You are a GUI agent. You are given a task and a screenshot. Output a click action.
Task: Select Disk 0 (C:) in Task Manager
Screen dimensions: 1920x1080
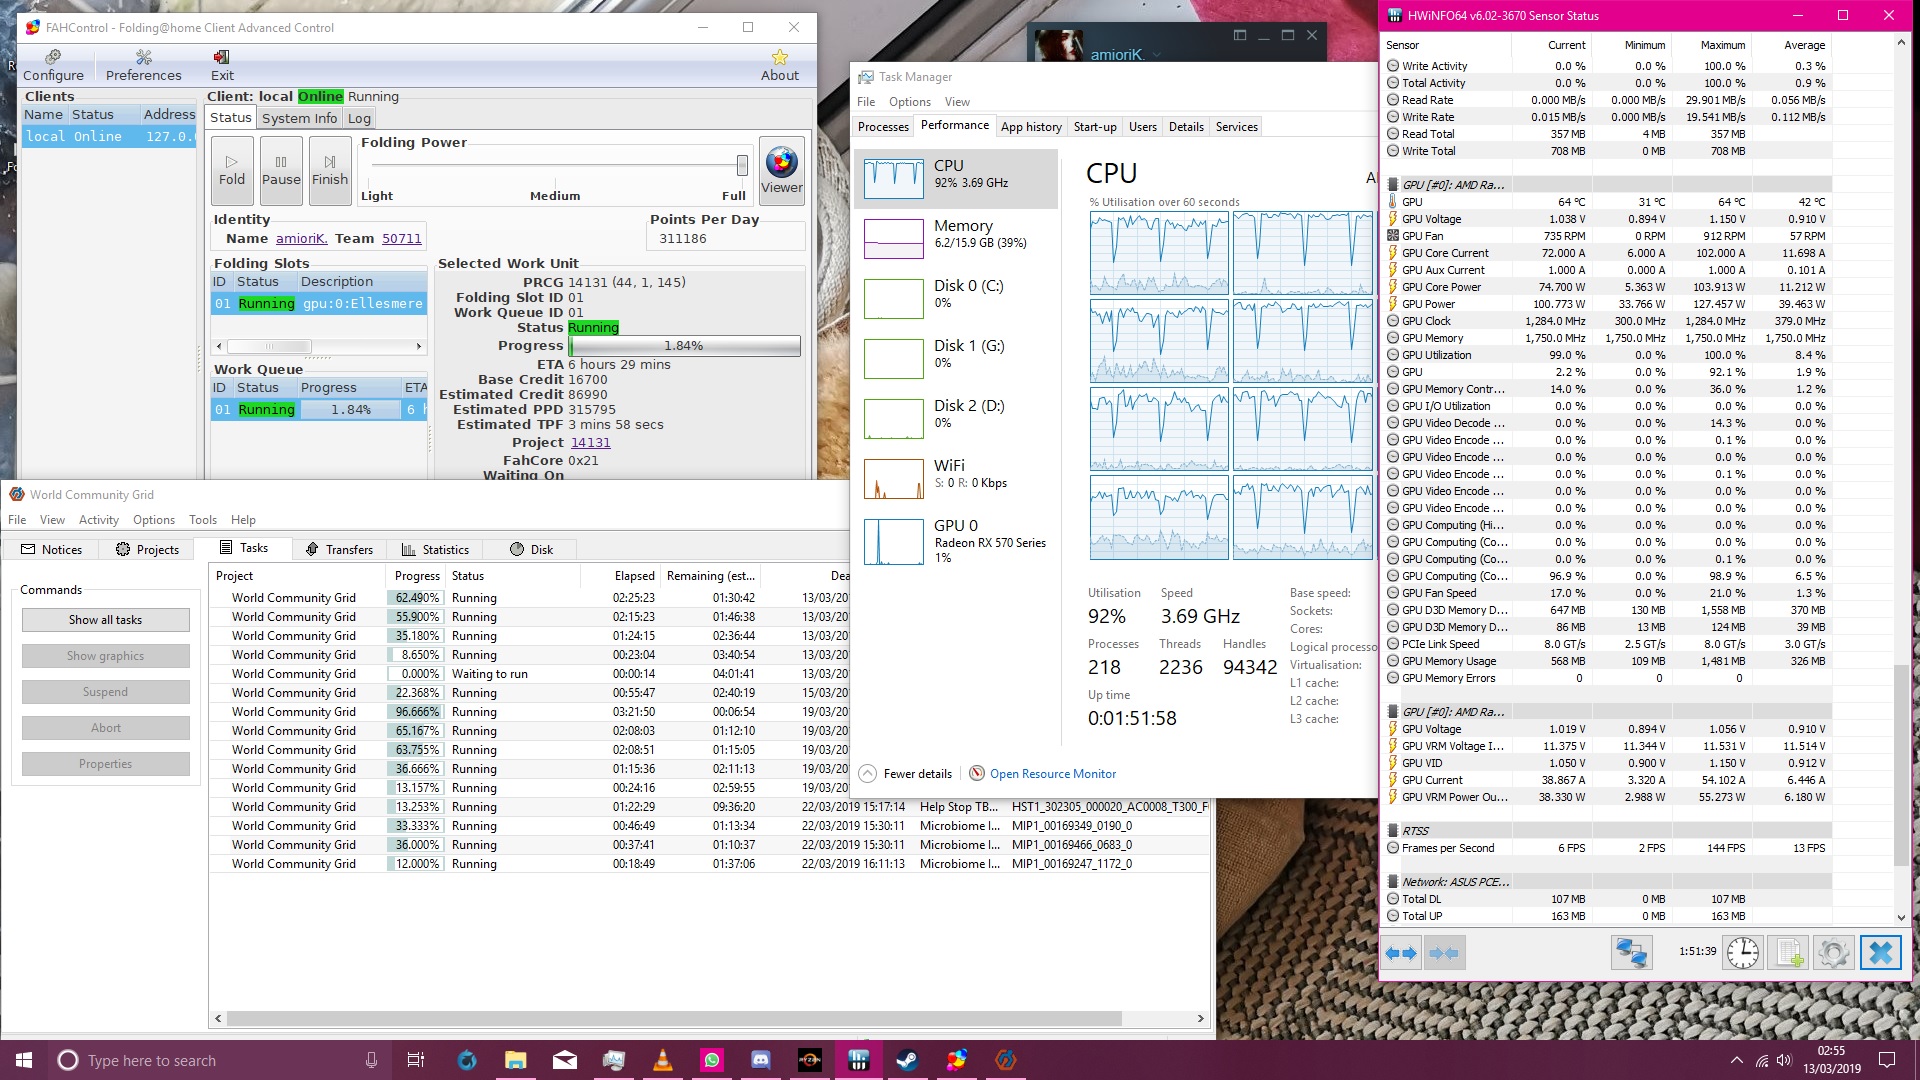(956, 299)
